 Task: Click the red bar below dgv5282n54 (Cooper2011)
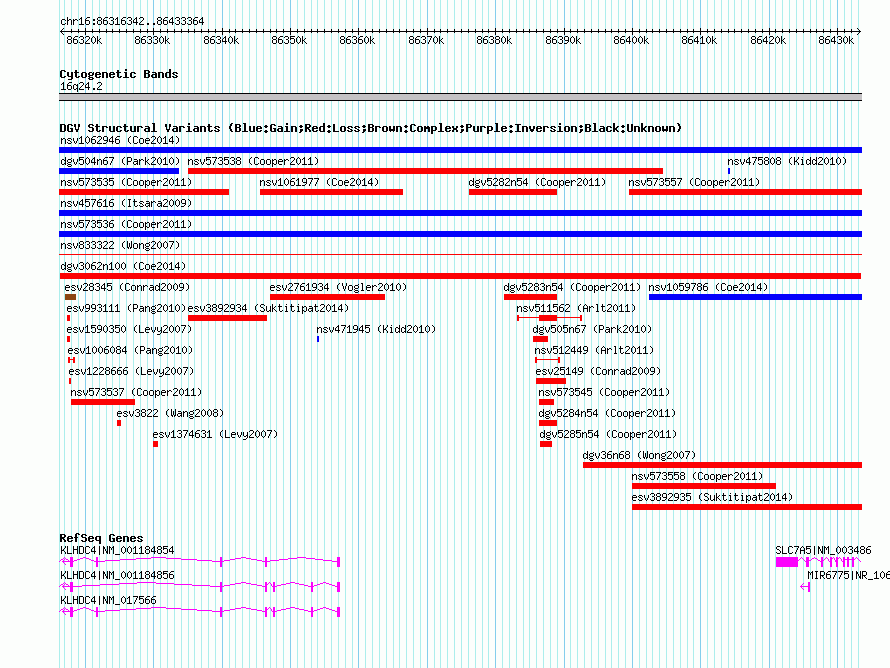(513, 192)
